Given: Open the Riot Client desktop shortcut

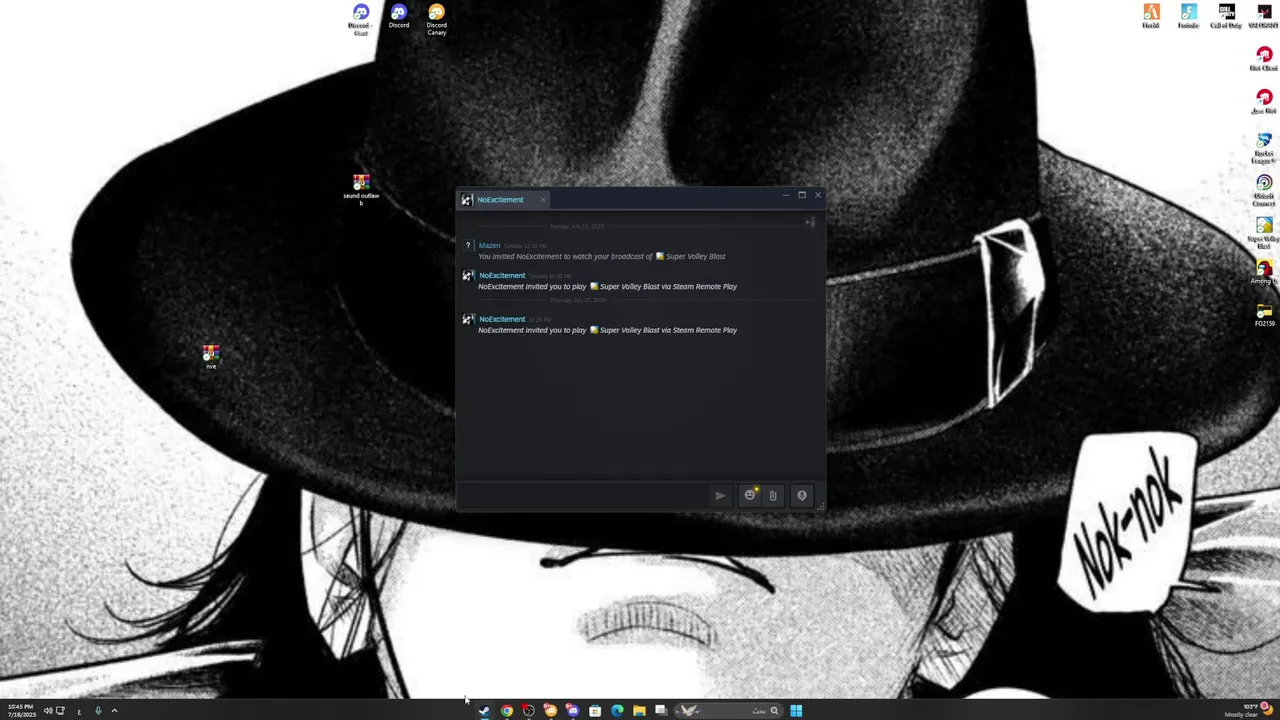Looking at the screenshot, I should click(x=1264, y=60).
